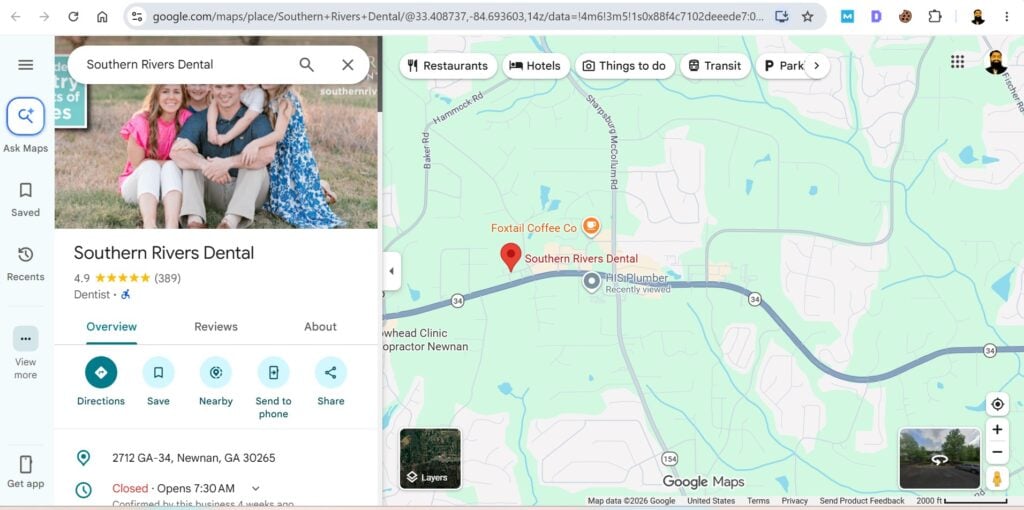The width and height of the screenshot is (1024, 510).
Task: Open Google account avatar in Maps
Action: 996,62
